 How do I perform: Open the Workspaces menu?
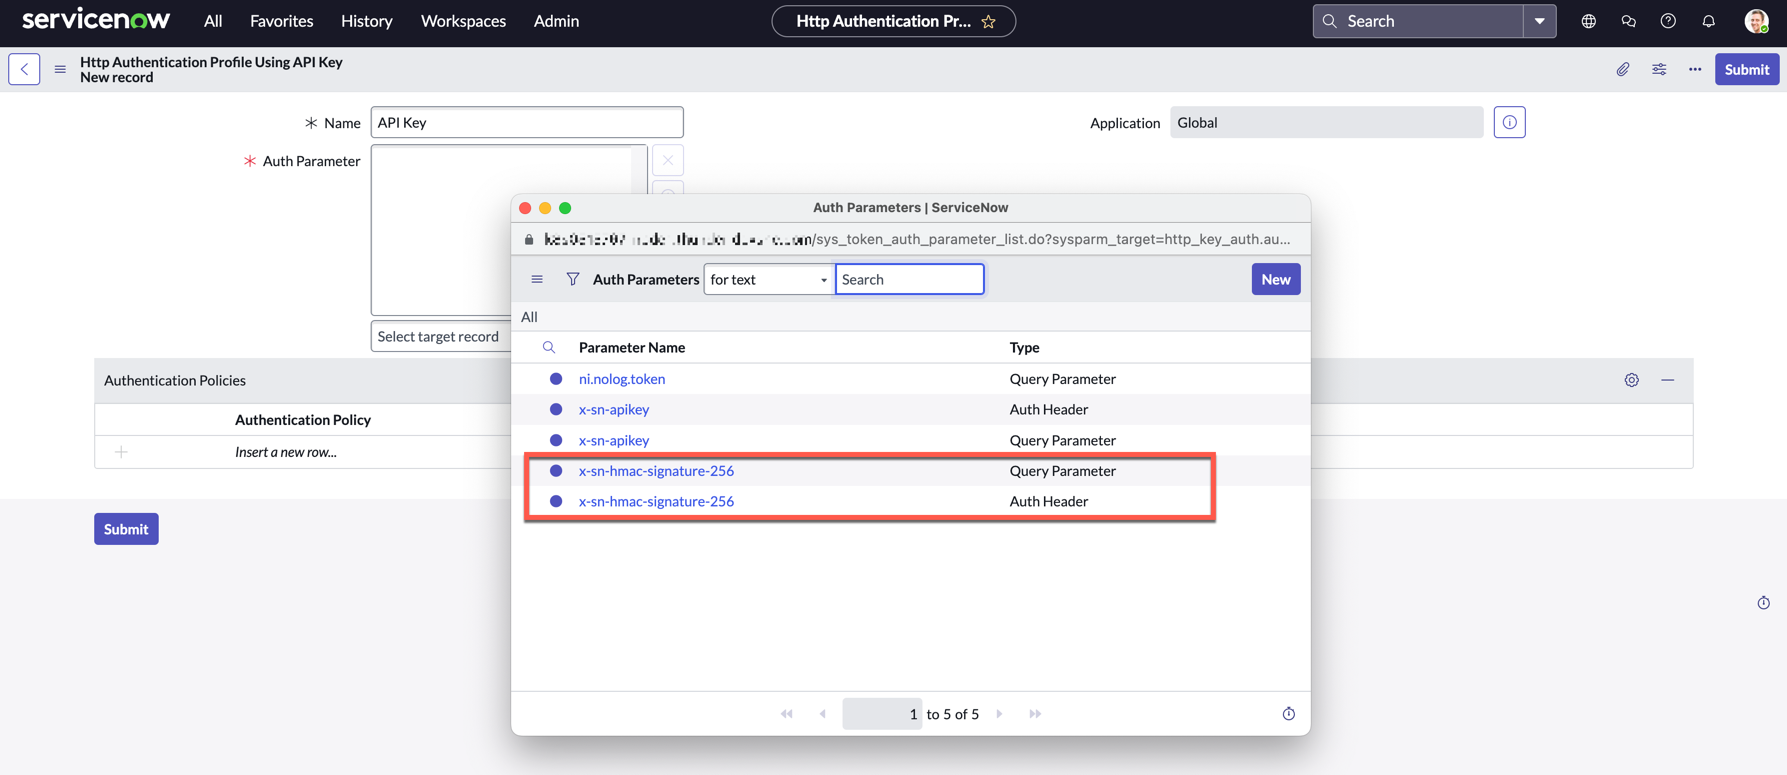(464, 21)
